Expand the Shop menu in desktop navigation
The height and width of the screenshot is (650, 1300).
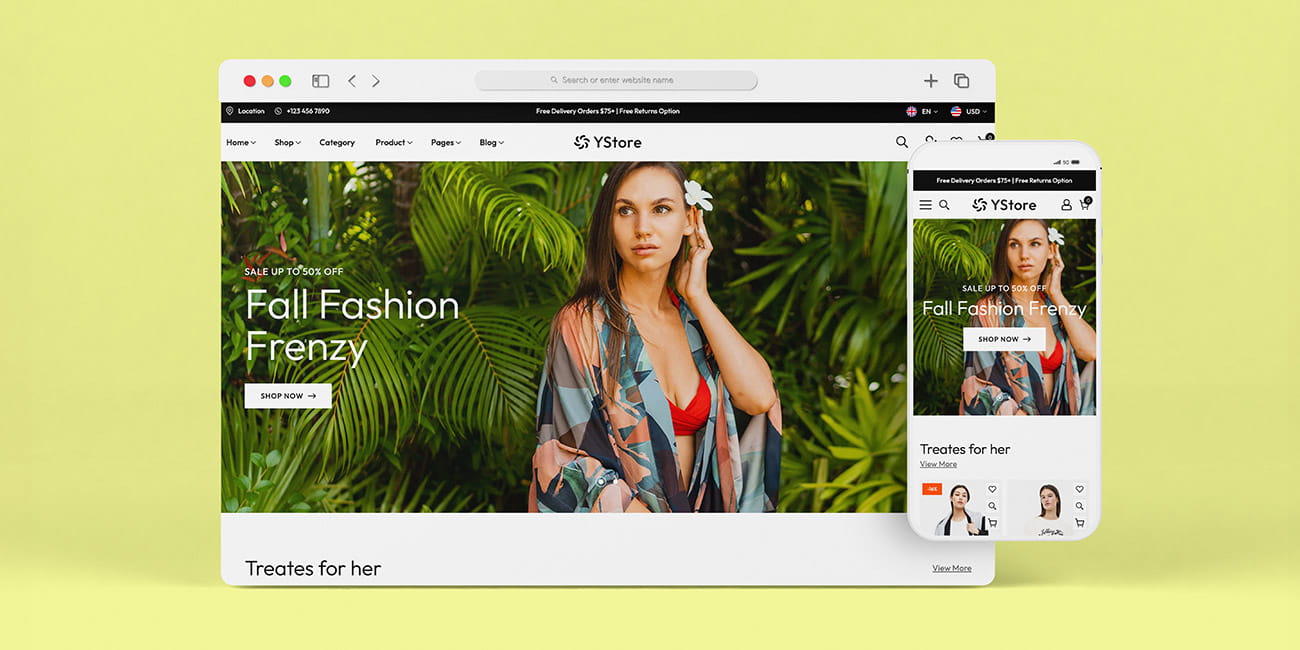[288, 142]
